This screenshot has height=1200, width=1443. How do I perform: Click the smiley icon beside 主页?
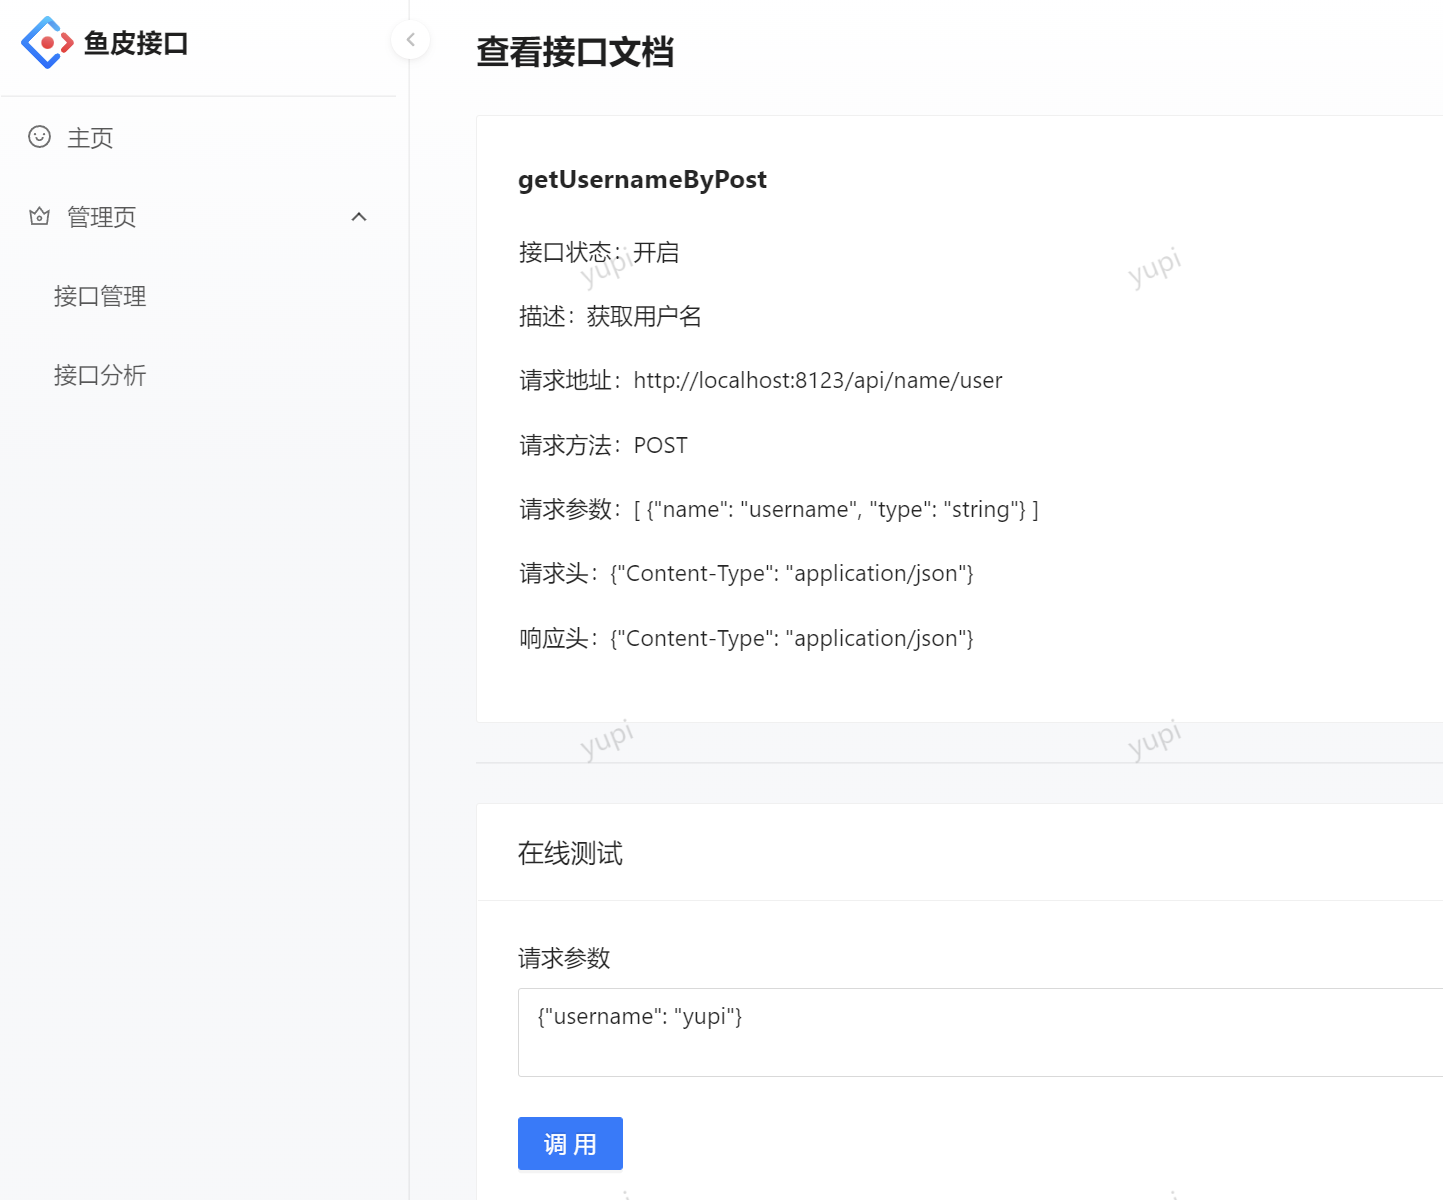(39, 137)
